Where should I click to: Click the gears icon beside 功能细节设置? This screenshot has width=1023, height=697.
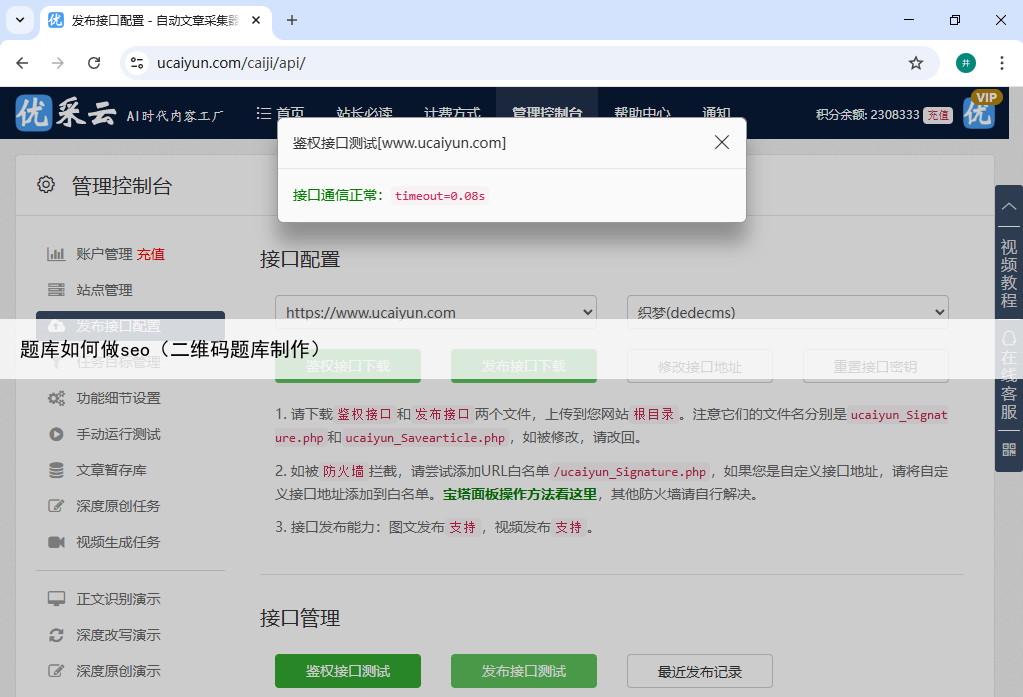[56, 398]
